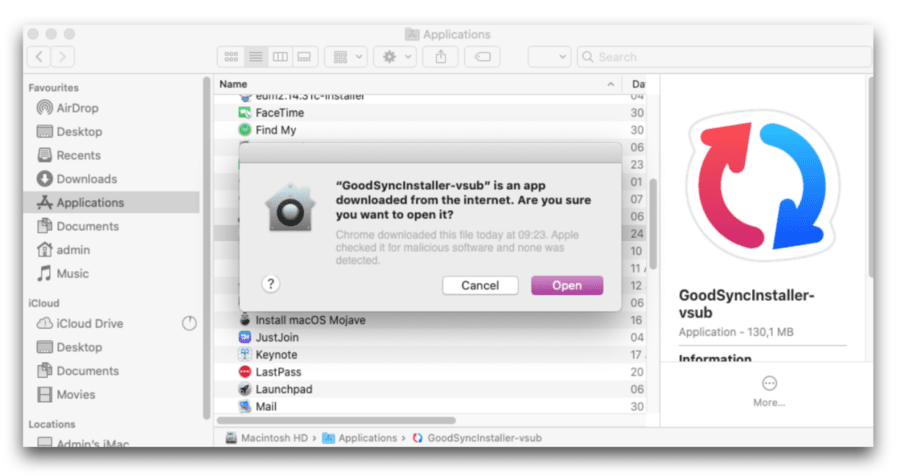
Task: Open the group-by dropdown
Action: pos(346,57)
